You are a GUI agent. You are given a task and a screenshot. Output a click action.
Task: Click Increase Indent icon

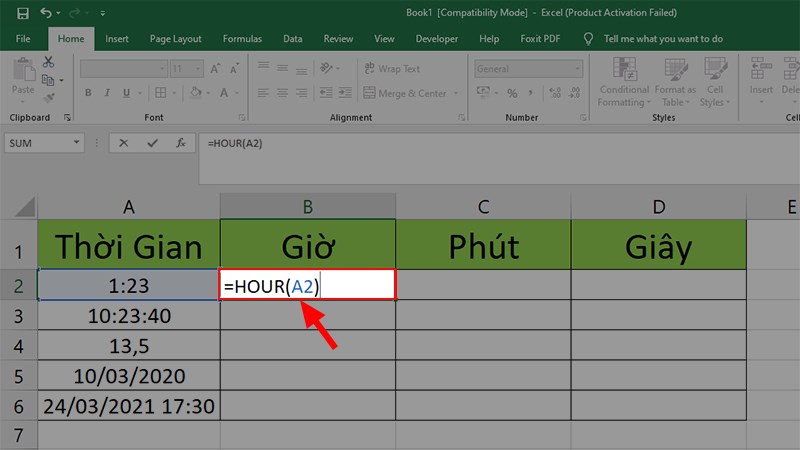point(345,93)
